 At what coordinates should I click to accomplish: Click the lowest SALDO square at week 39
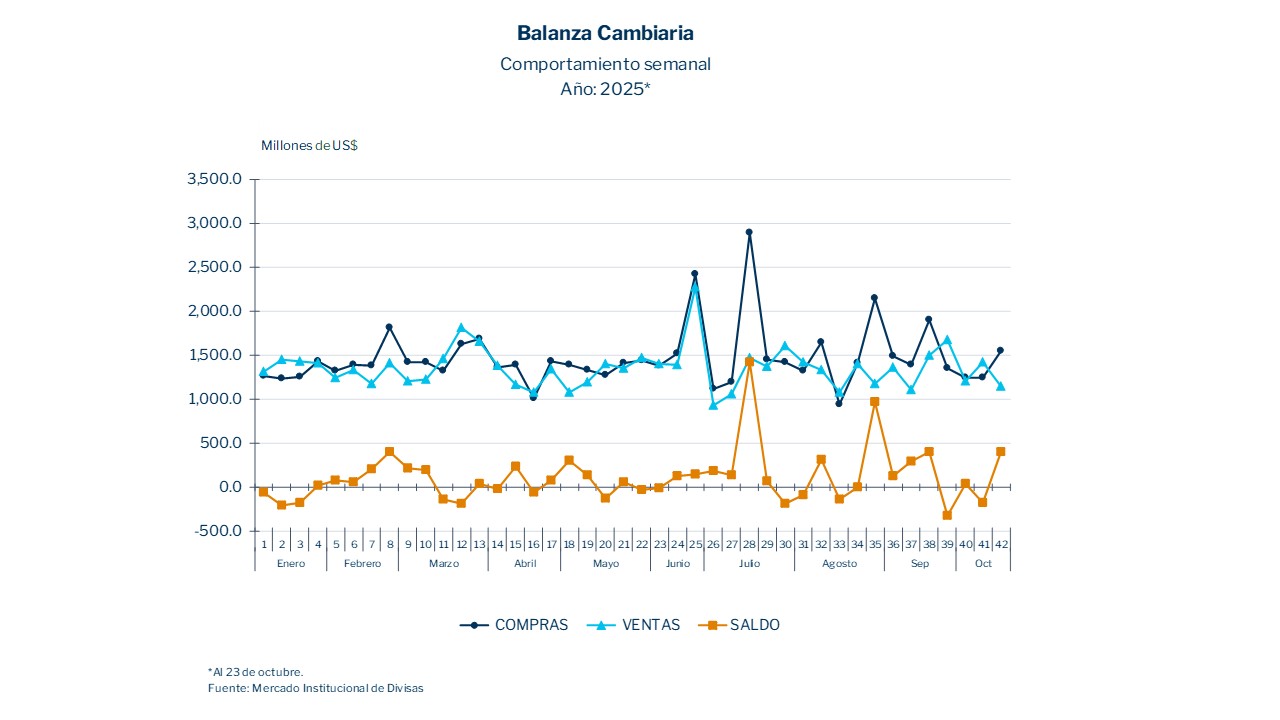pyautogui.click(x=947, y=515)
